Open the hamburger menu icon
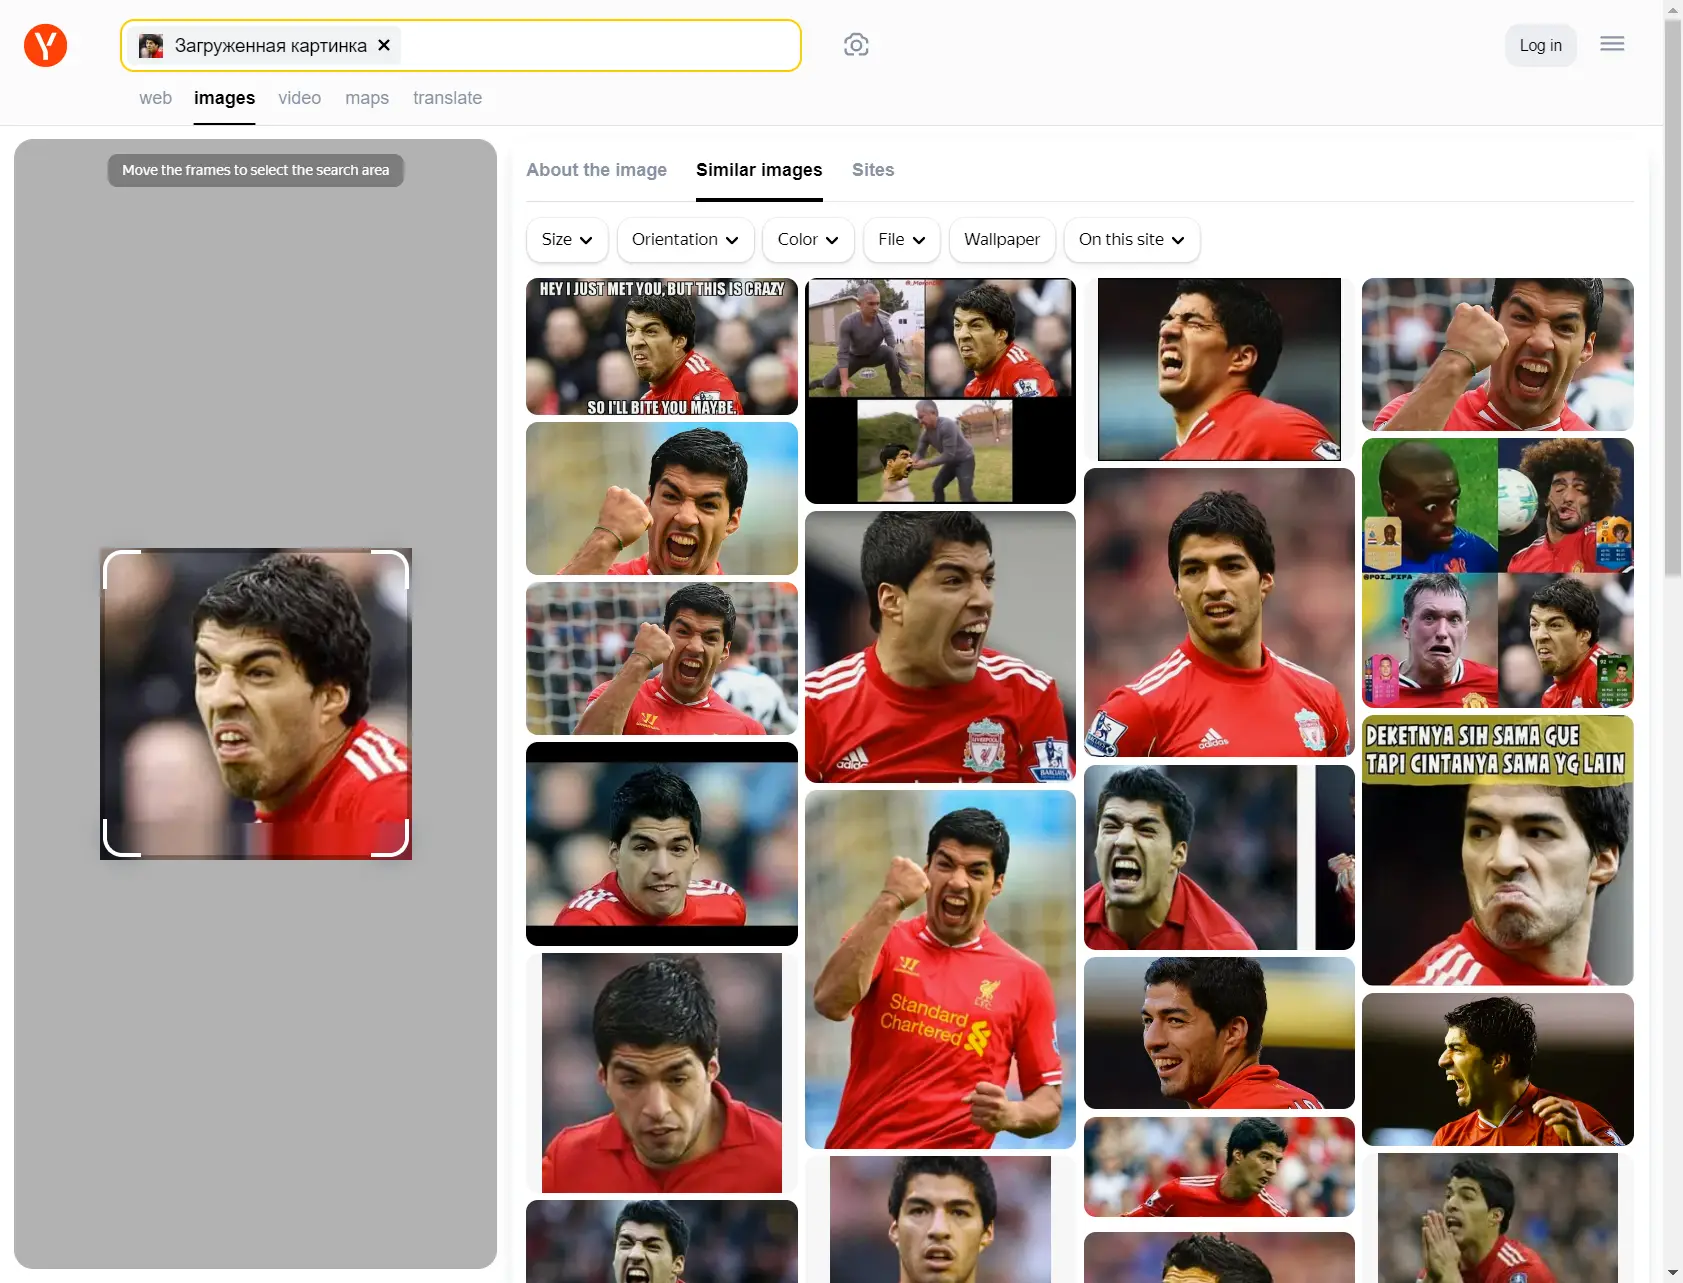The image size is (1683, 1283). [x=1611, y=44]
